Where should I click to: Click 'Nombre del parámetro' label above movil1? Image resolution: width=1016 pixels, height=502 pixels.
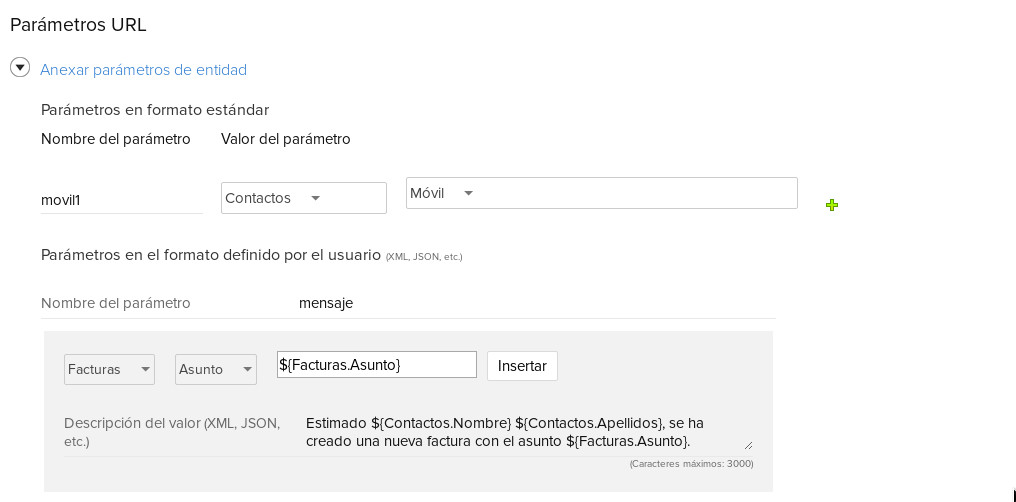pyautogui.click(x=115, y=139)
